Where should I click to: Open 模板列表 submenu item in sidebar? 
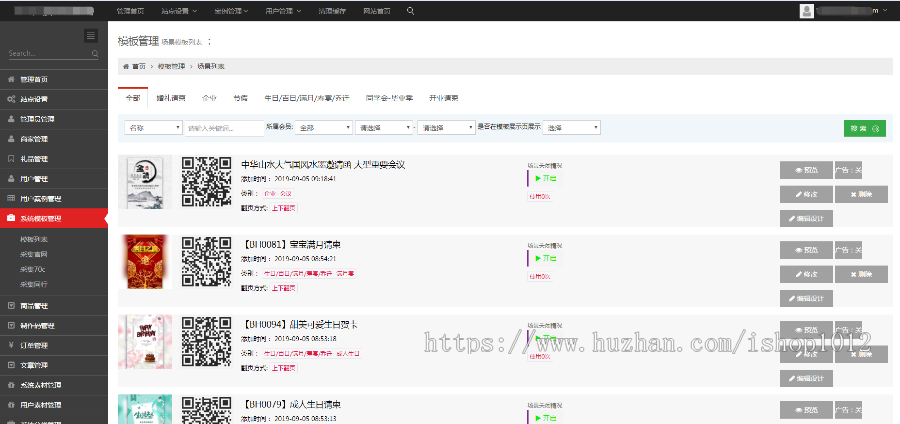[34, 239]
